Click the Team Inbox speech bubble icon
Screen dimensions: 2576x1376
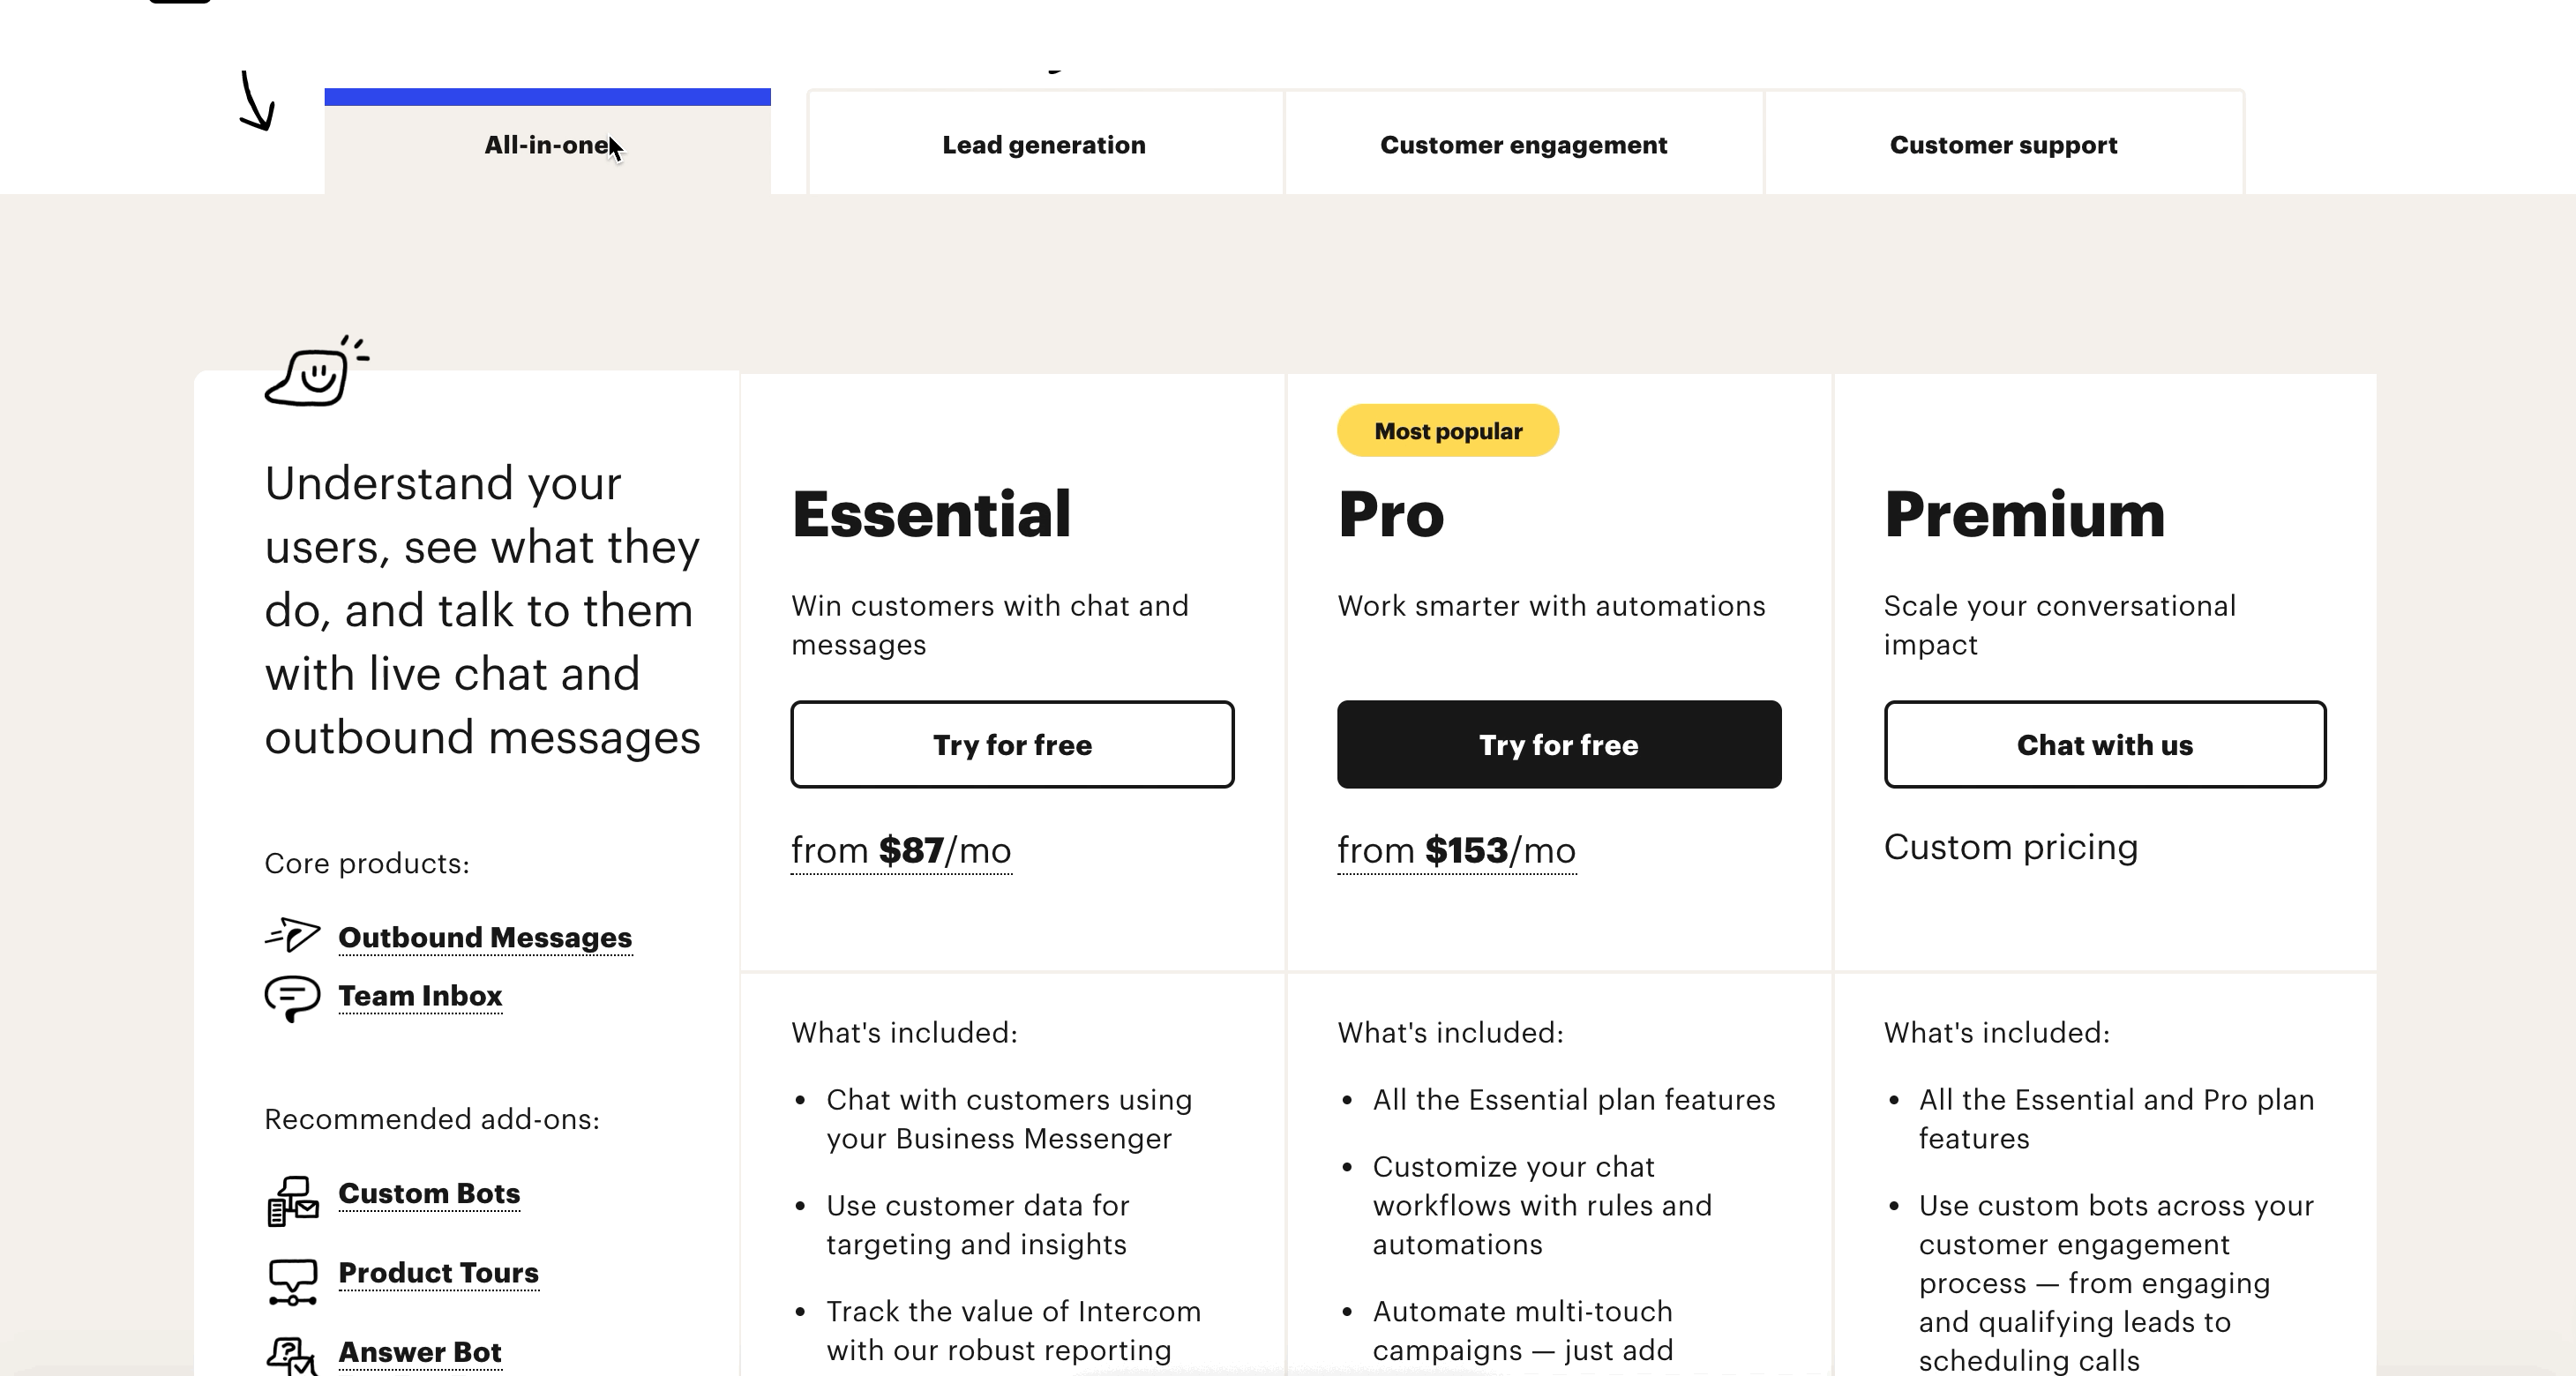(292, 998)
